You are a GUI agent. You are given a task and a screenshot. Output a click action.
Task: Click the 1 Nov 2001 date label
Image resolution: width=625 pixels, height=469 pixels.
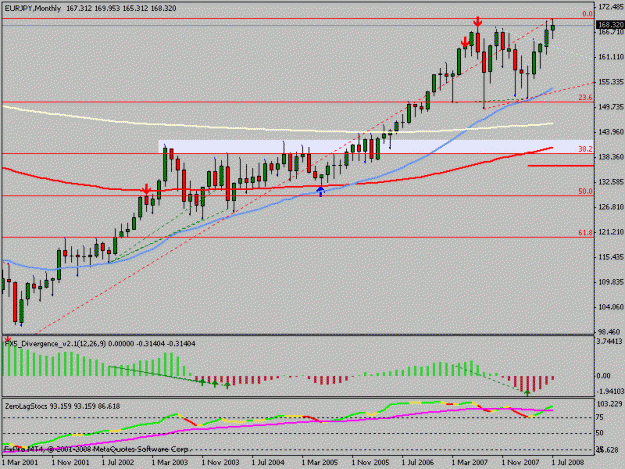[71, 462]
